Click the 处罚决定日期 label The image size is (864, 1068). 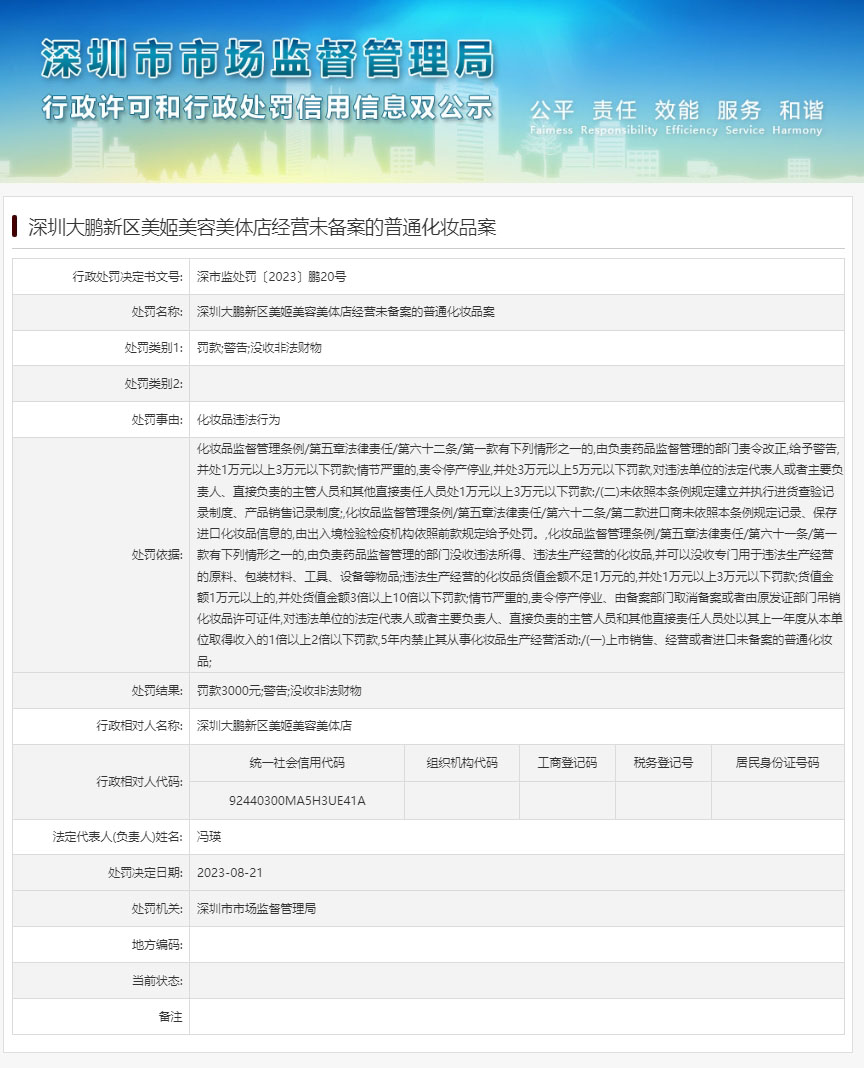(x=145, y=873)
